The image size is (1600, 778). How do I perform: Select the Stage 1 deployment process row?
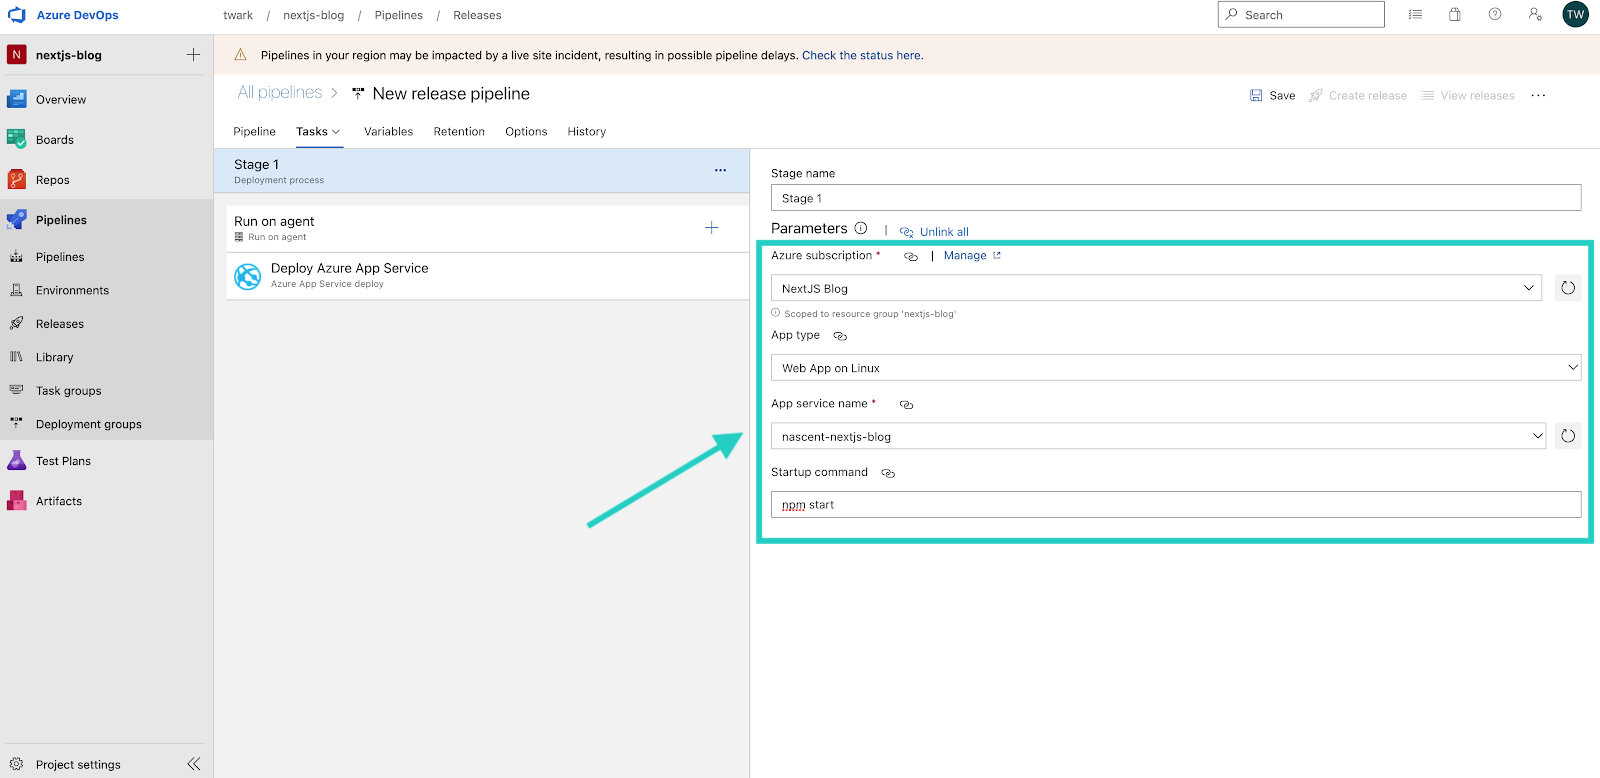pos(482,171)
